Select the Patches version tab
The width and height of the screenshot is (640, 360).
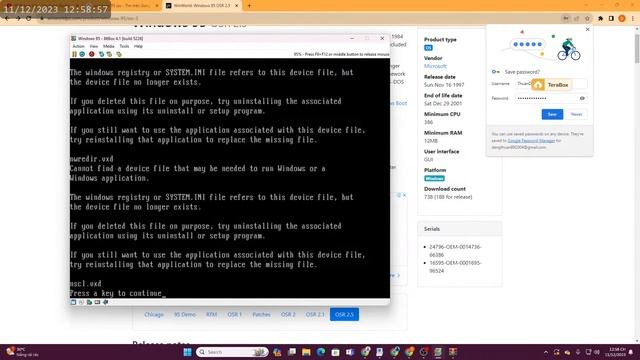pos(261,315)
